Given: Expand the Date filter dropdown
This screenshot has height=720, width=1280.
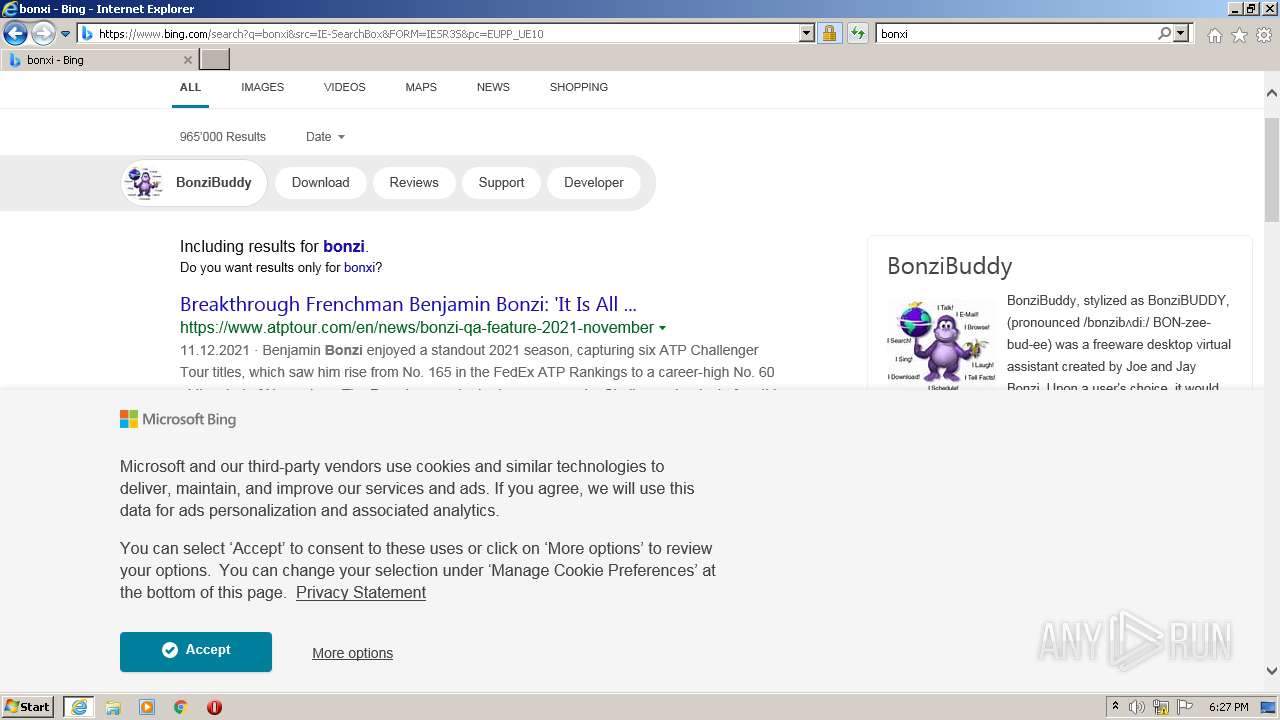Looking at the screenshot, I should point(325,137).
